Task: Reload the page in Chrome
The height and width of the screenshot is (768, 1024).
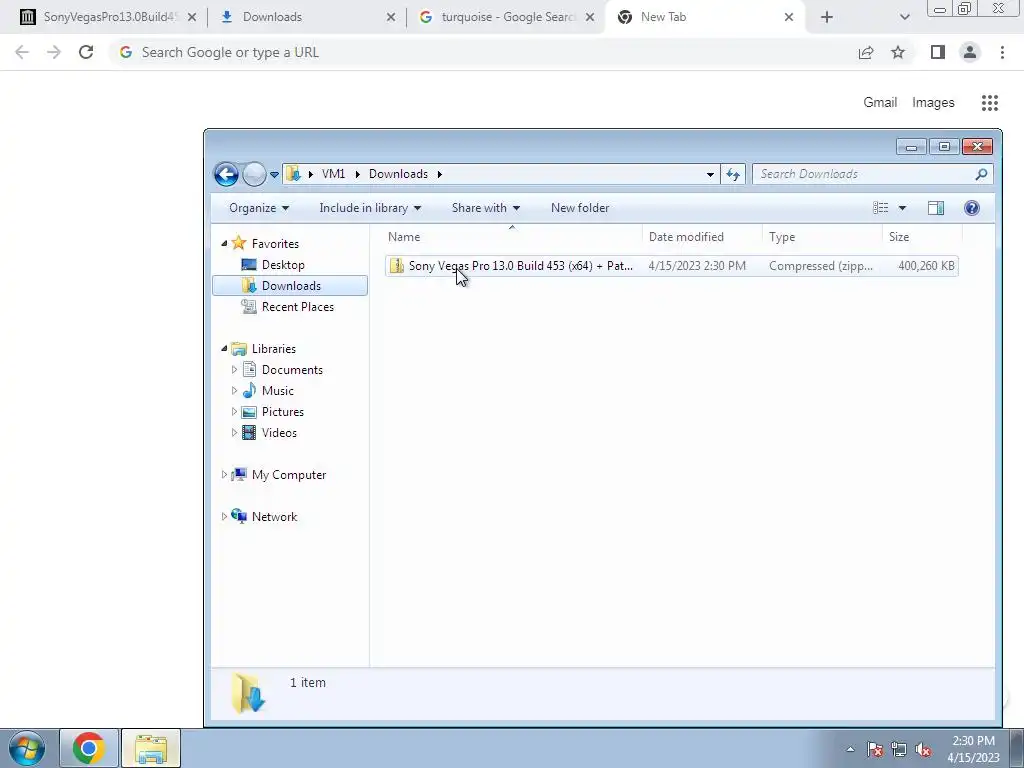Action: point(86,52)
